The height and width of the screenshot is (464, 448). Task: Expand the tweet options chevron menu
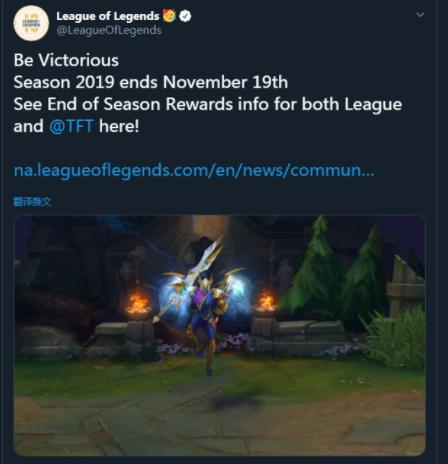(x=420, y=15)
